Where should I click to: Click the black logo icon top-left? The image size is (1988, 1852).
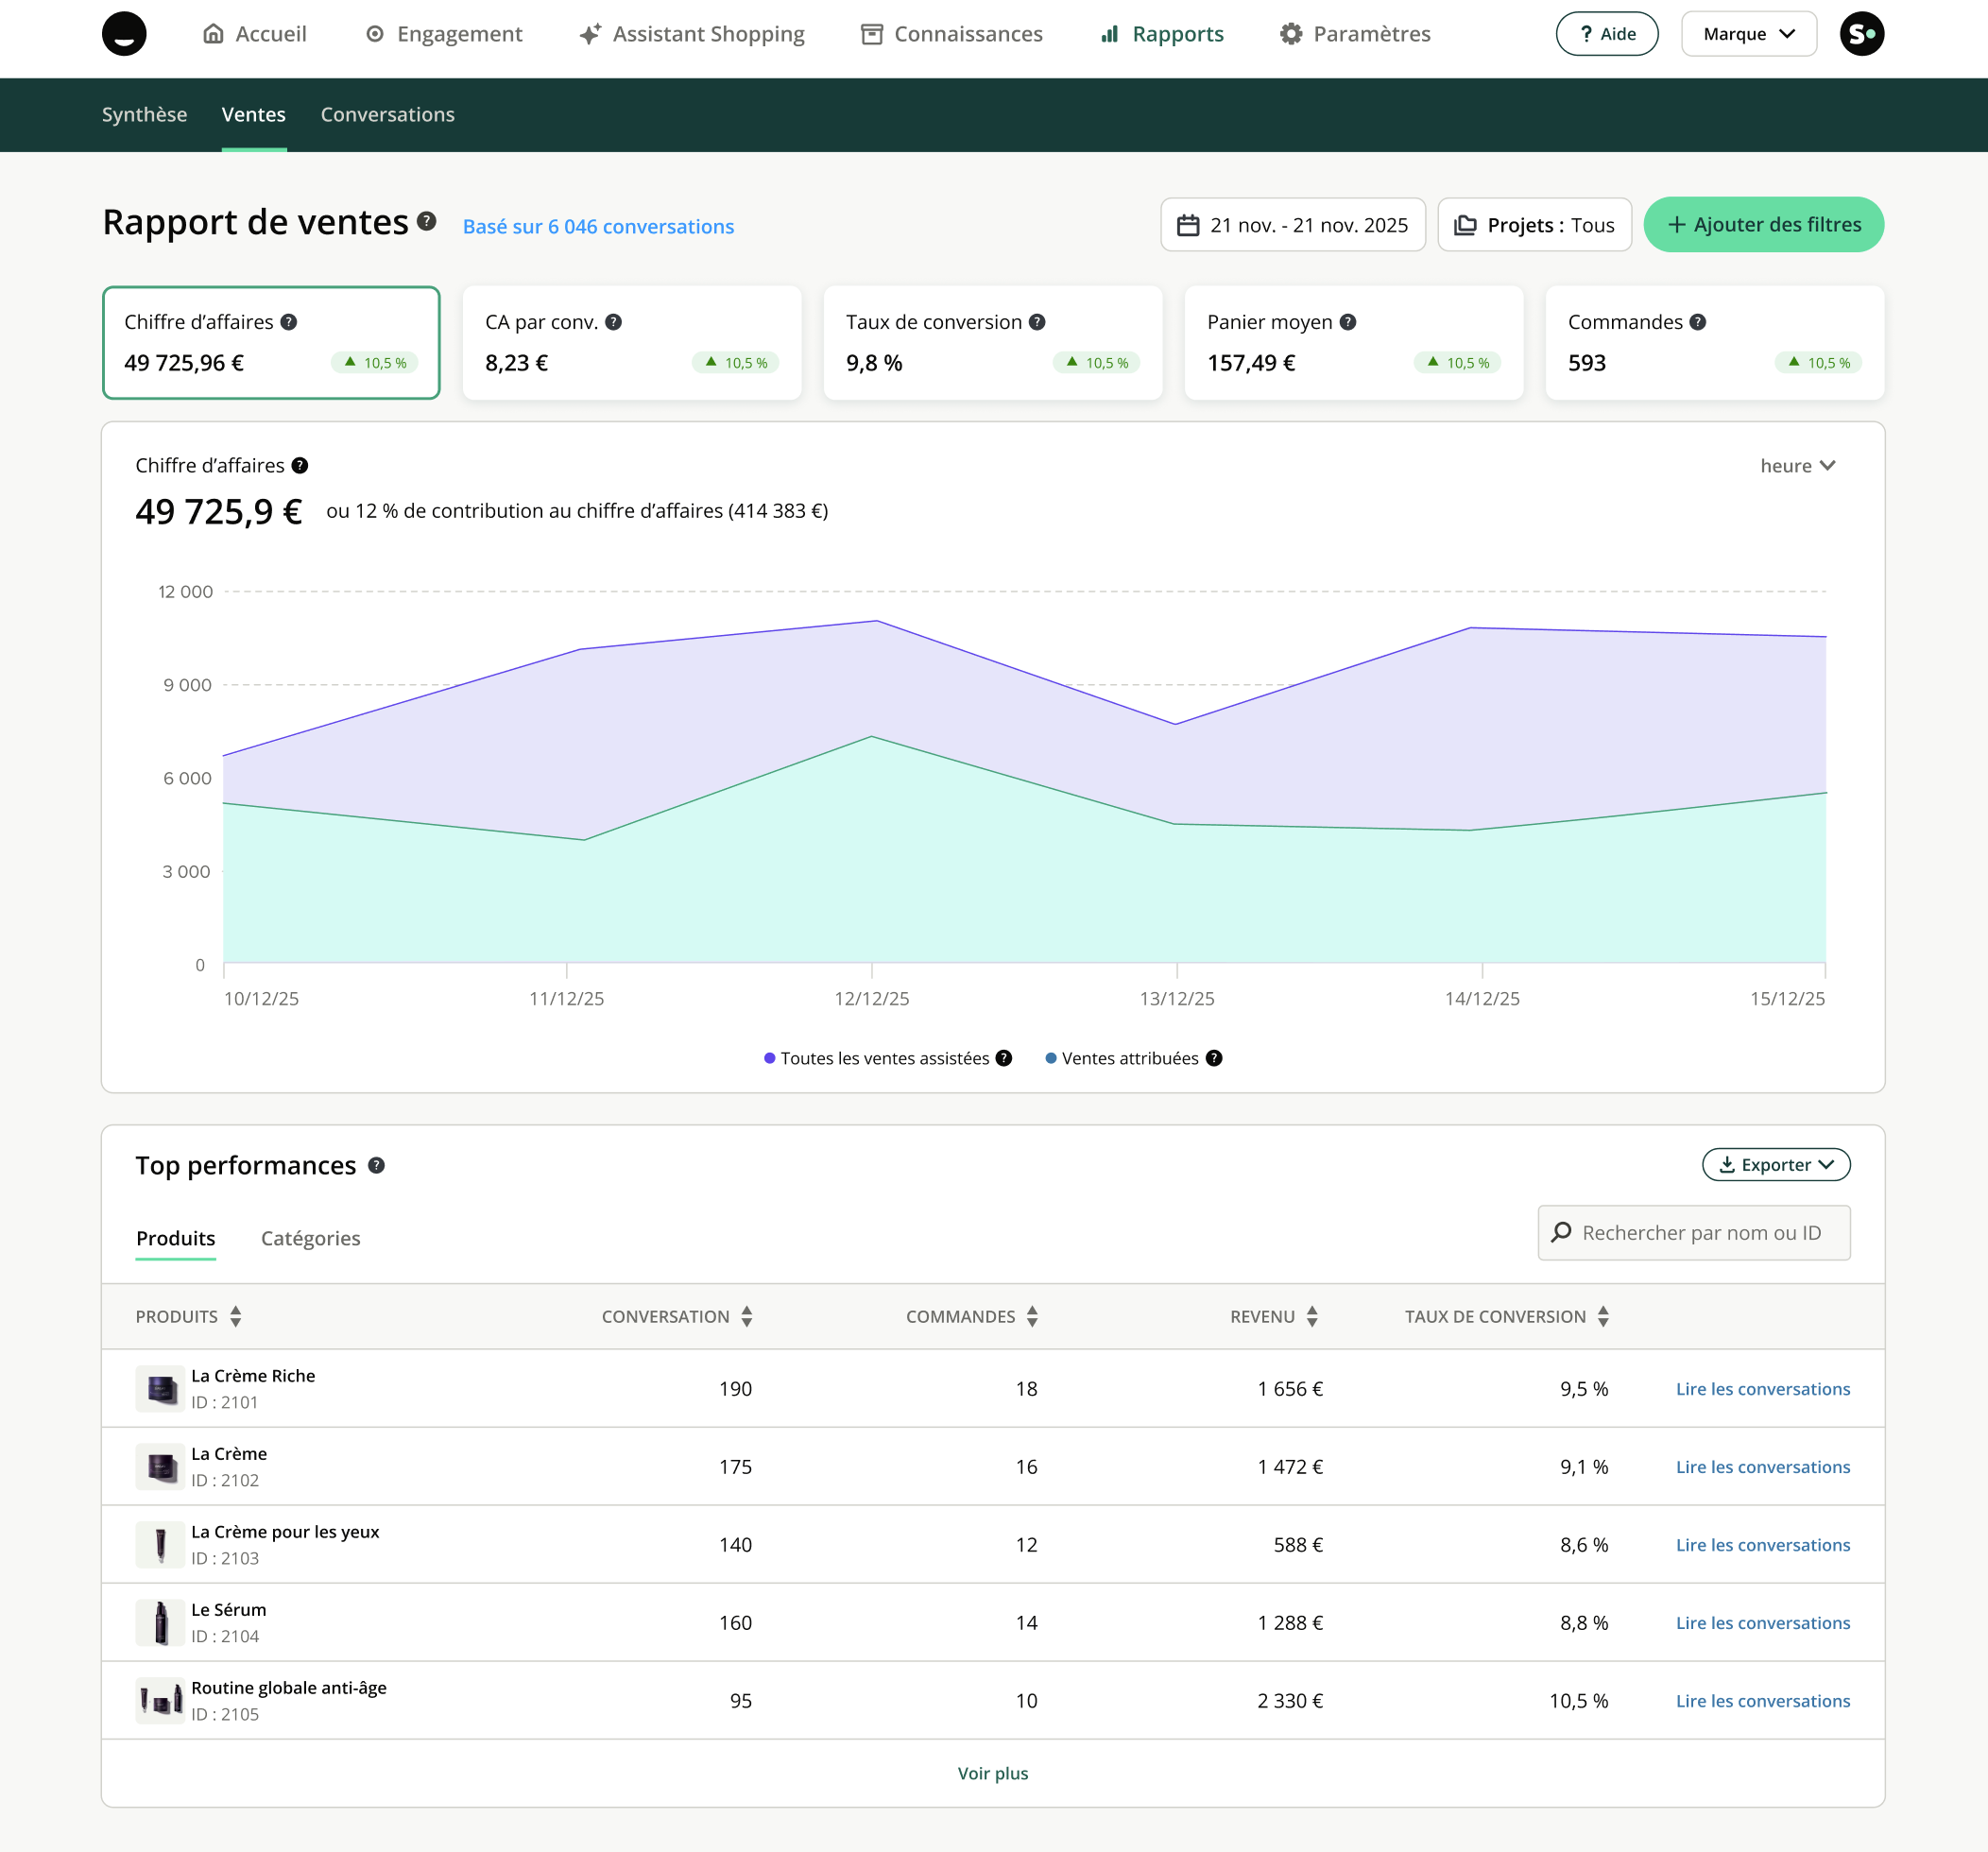124,34
